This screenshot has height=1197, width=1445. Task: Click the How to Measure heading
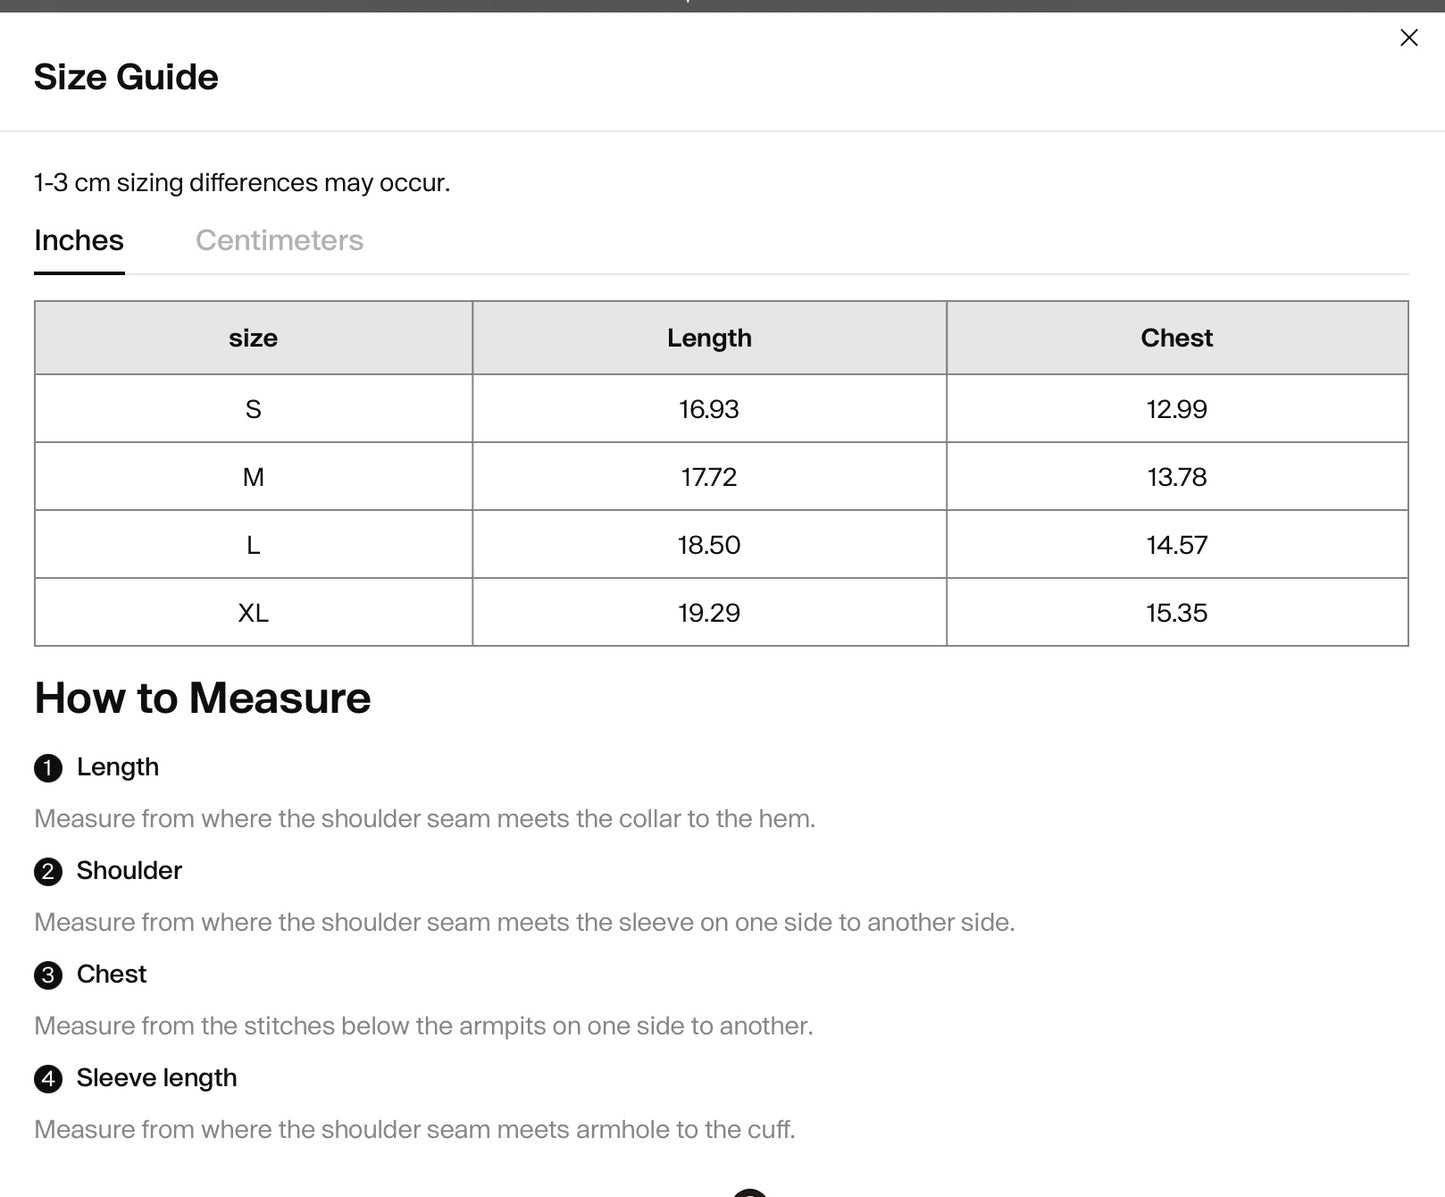203,698
